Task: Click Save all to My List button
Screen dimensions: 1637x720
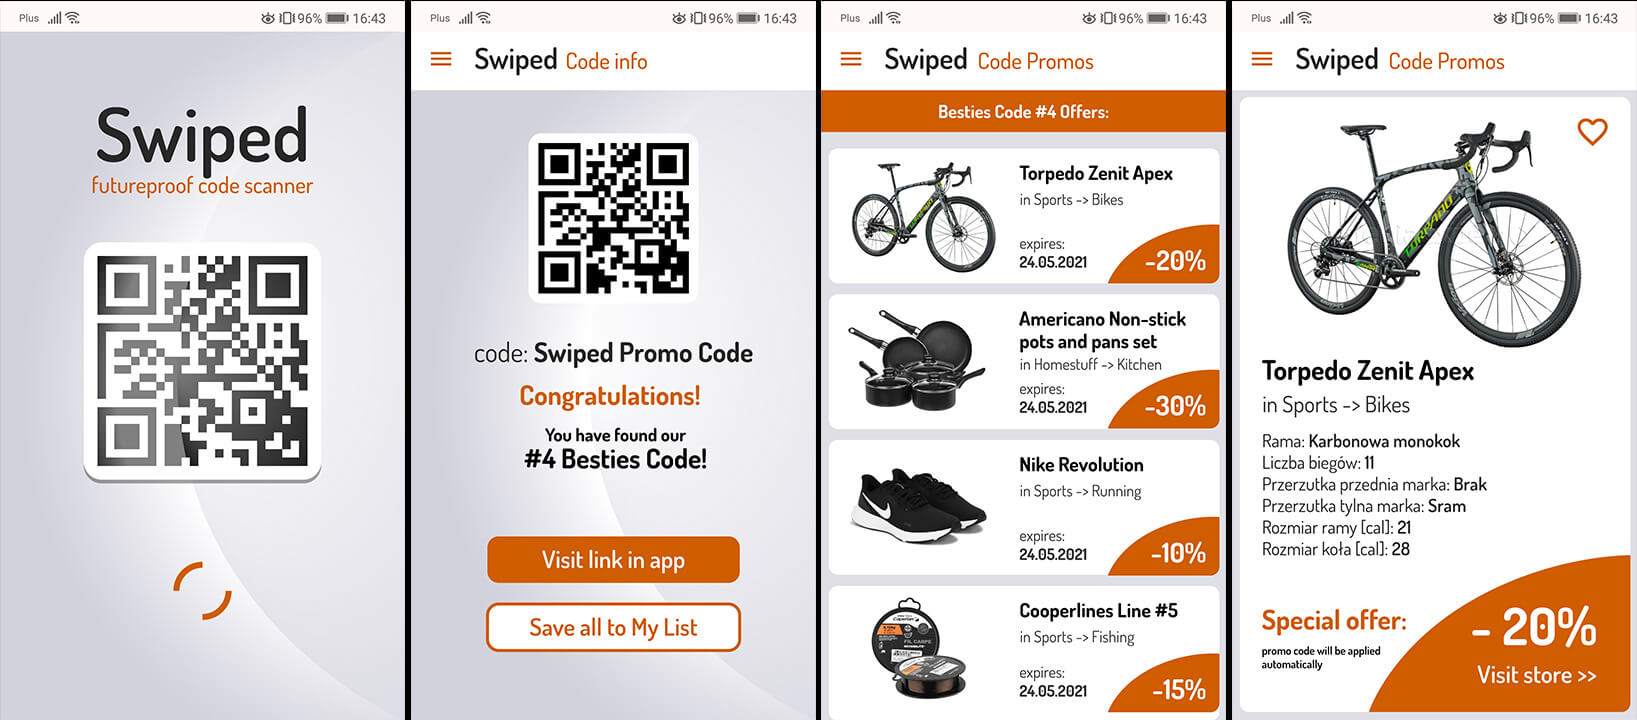Action: 613,627
